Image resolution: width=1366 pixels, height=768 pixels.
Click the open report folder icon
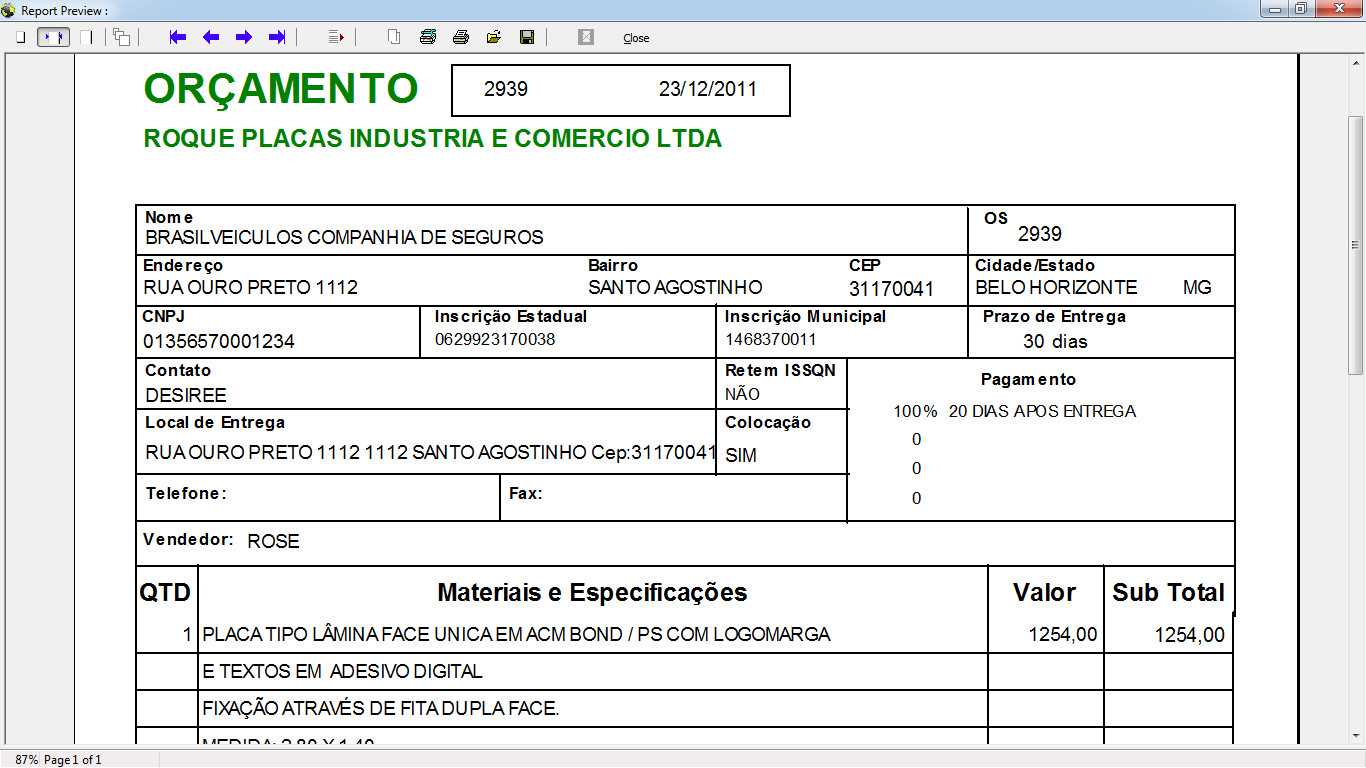pyautogui.click(x=494, y=37)
